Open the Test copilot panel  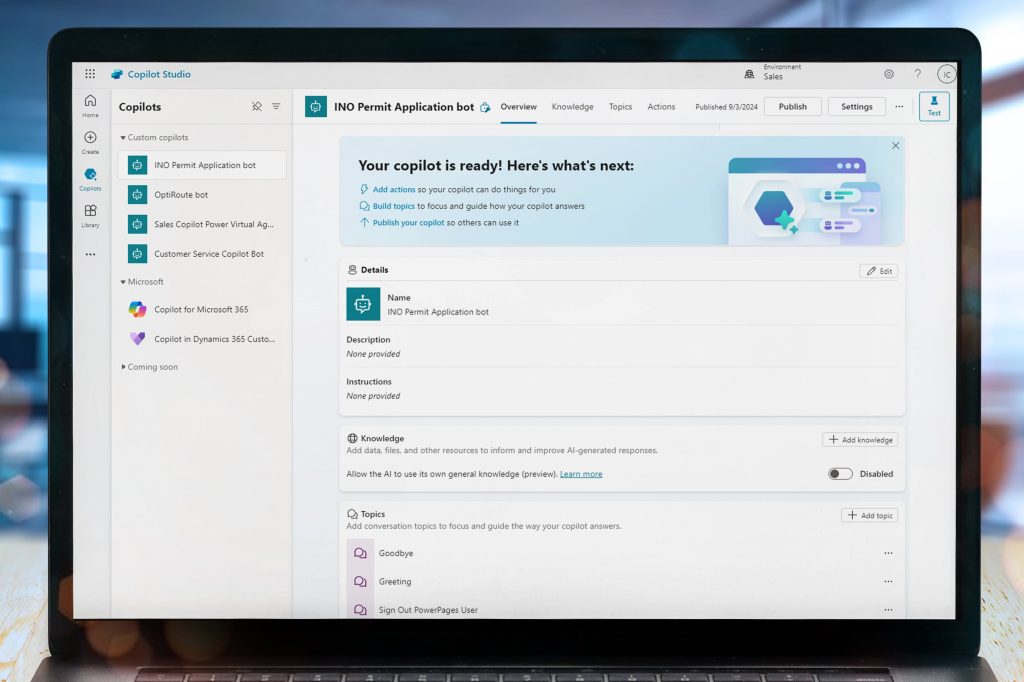pos(934,106)
